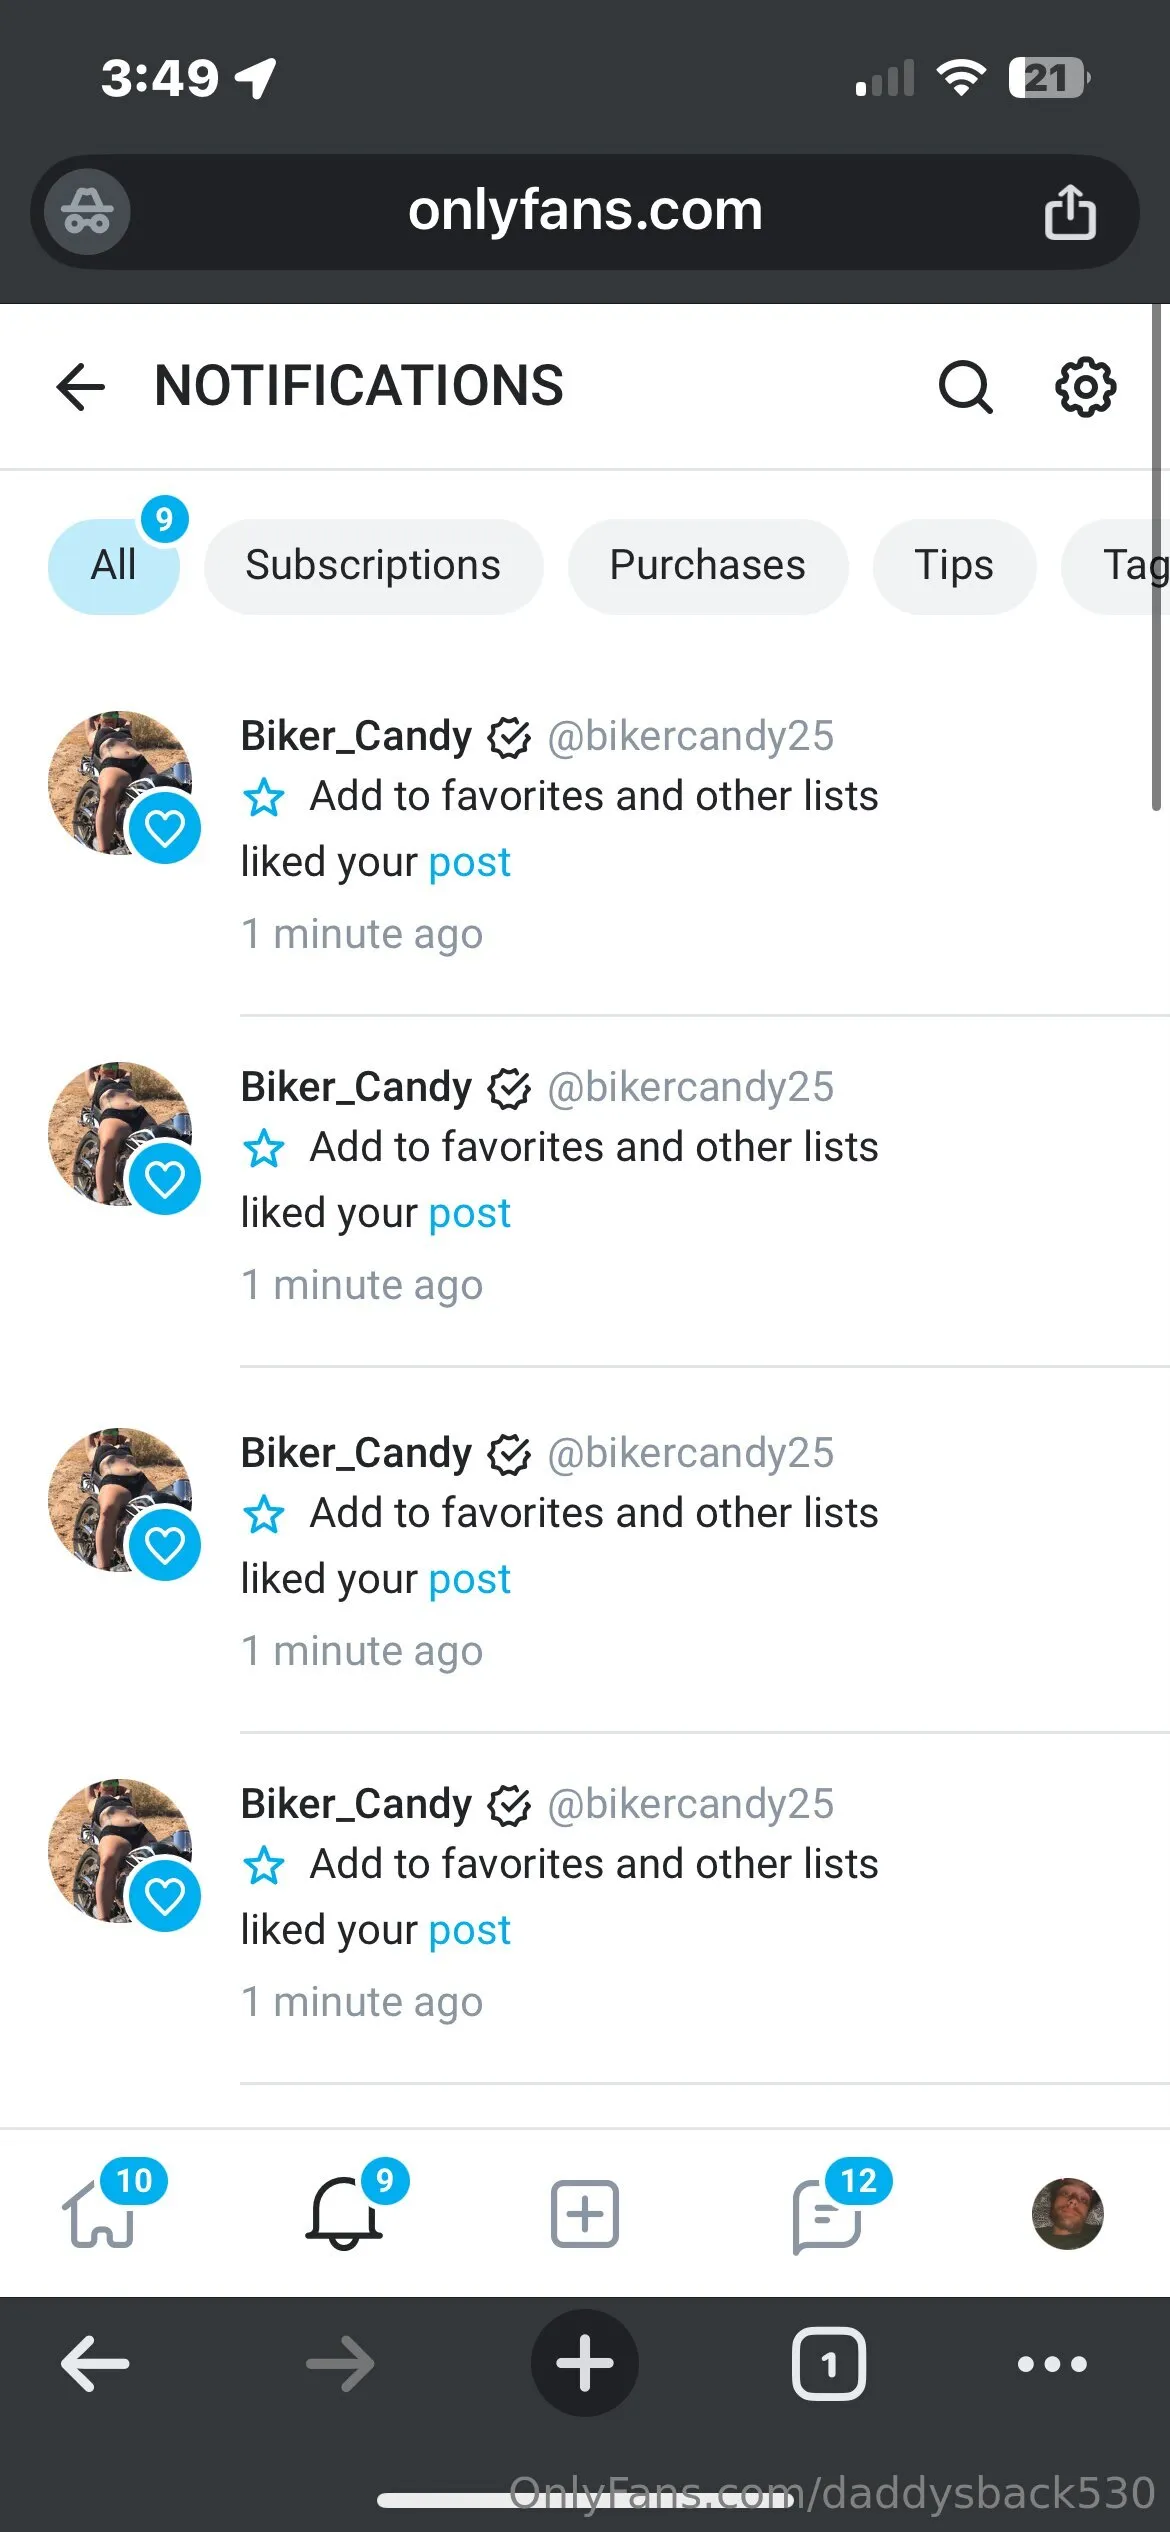This screenshot has width=1170, height=2532.
Task: Open the home feed icon
Action: 100,2215
